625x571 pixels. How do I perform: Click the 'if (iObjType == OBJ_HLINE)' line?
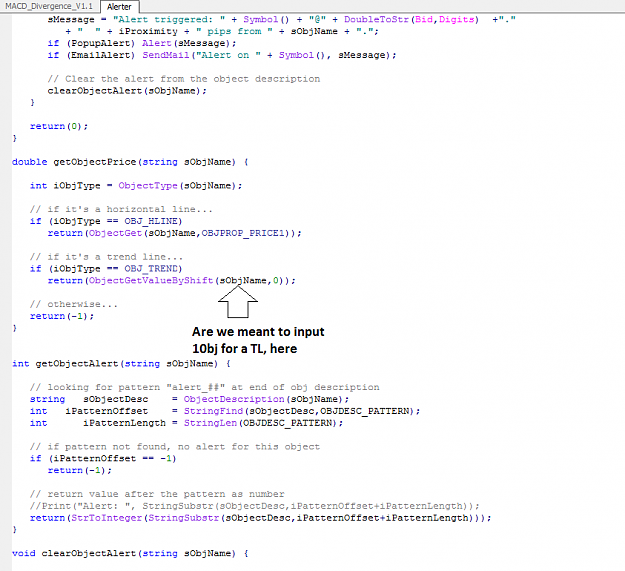pos(106,221)
